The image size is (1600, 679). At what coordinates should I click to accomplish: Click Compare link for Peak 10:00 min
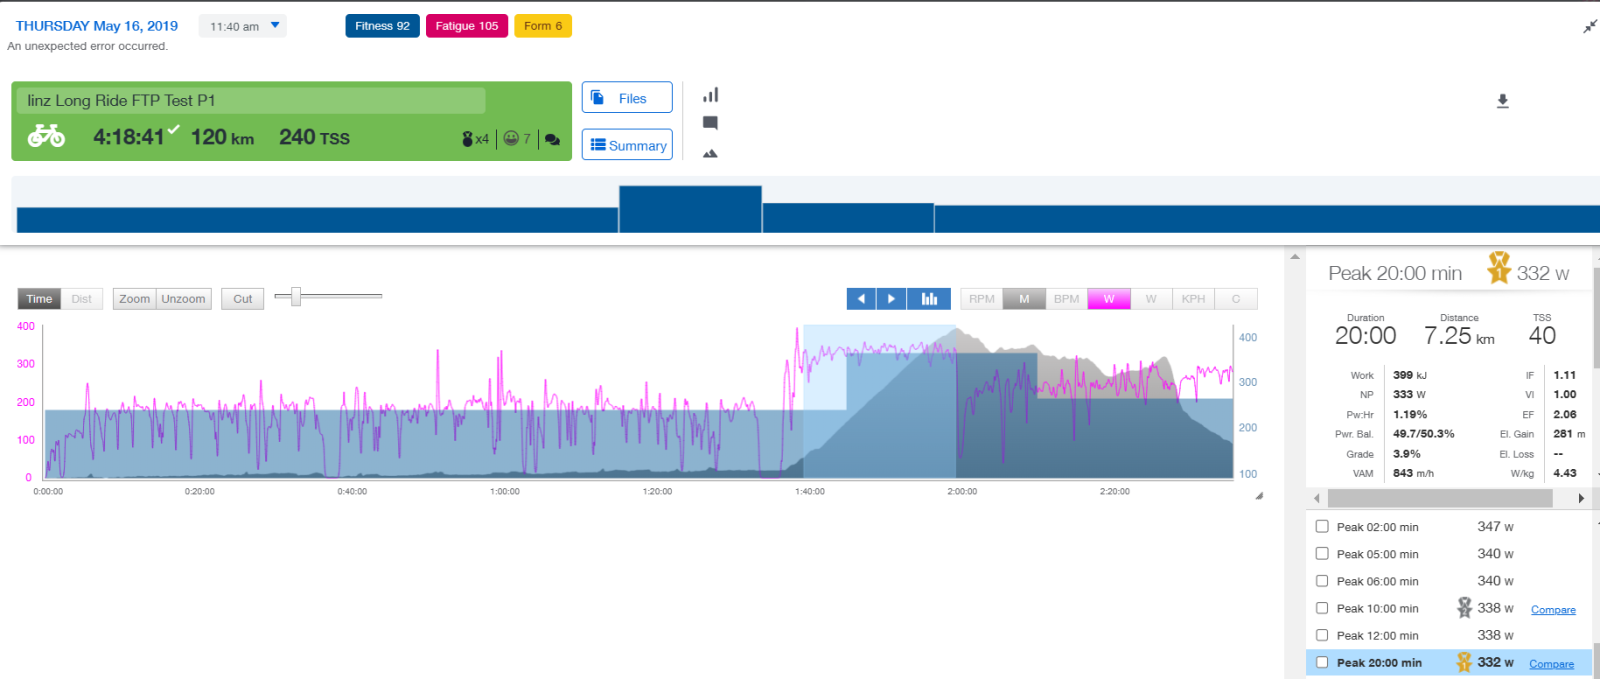(1553, 610)
